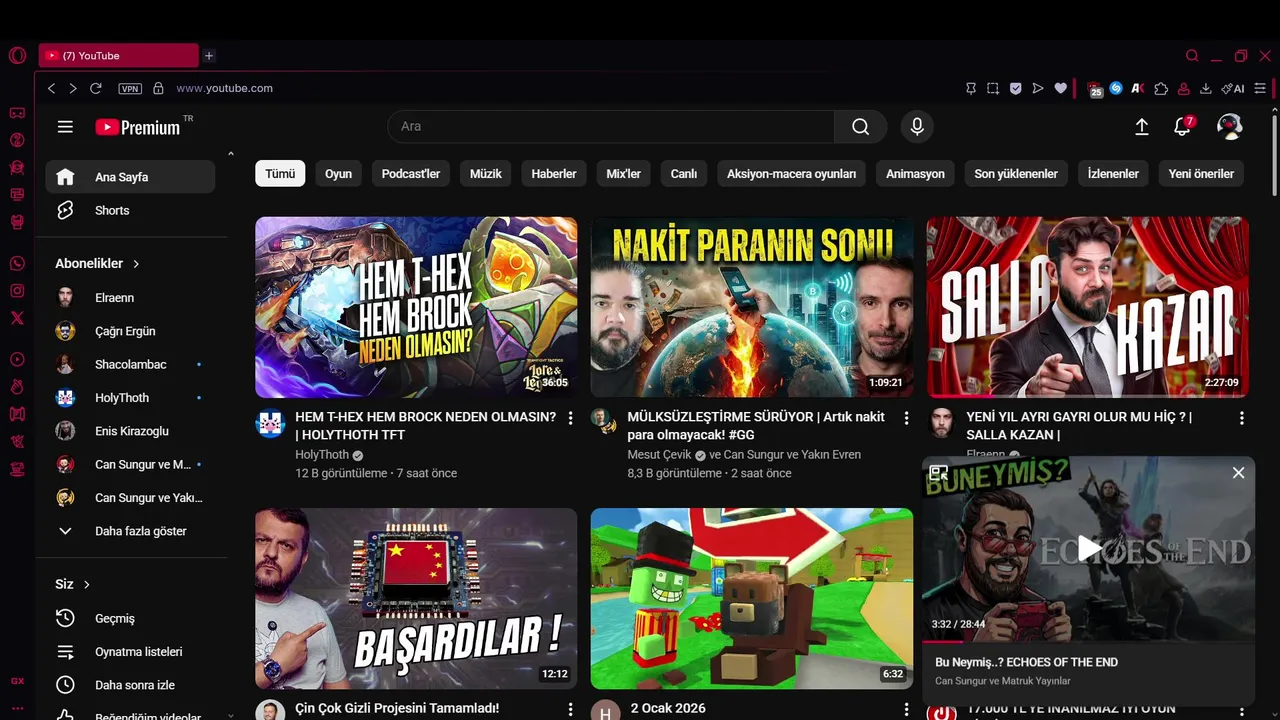Toggle the VPN badge in address bar
Image resolution: width=1280 pixels, height=720 pixels.
click(x=130, y=88)
